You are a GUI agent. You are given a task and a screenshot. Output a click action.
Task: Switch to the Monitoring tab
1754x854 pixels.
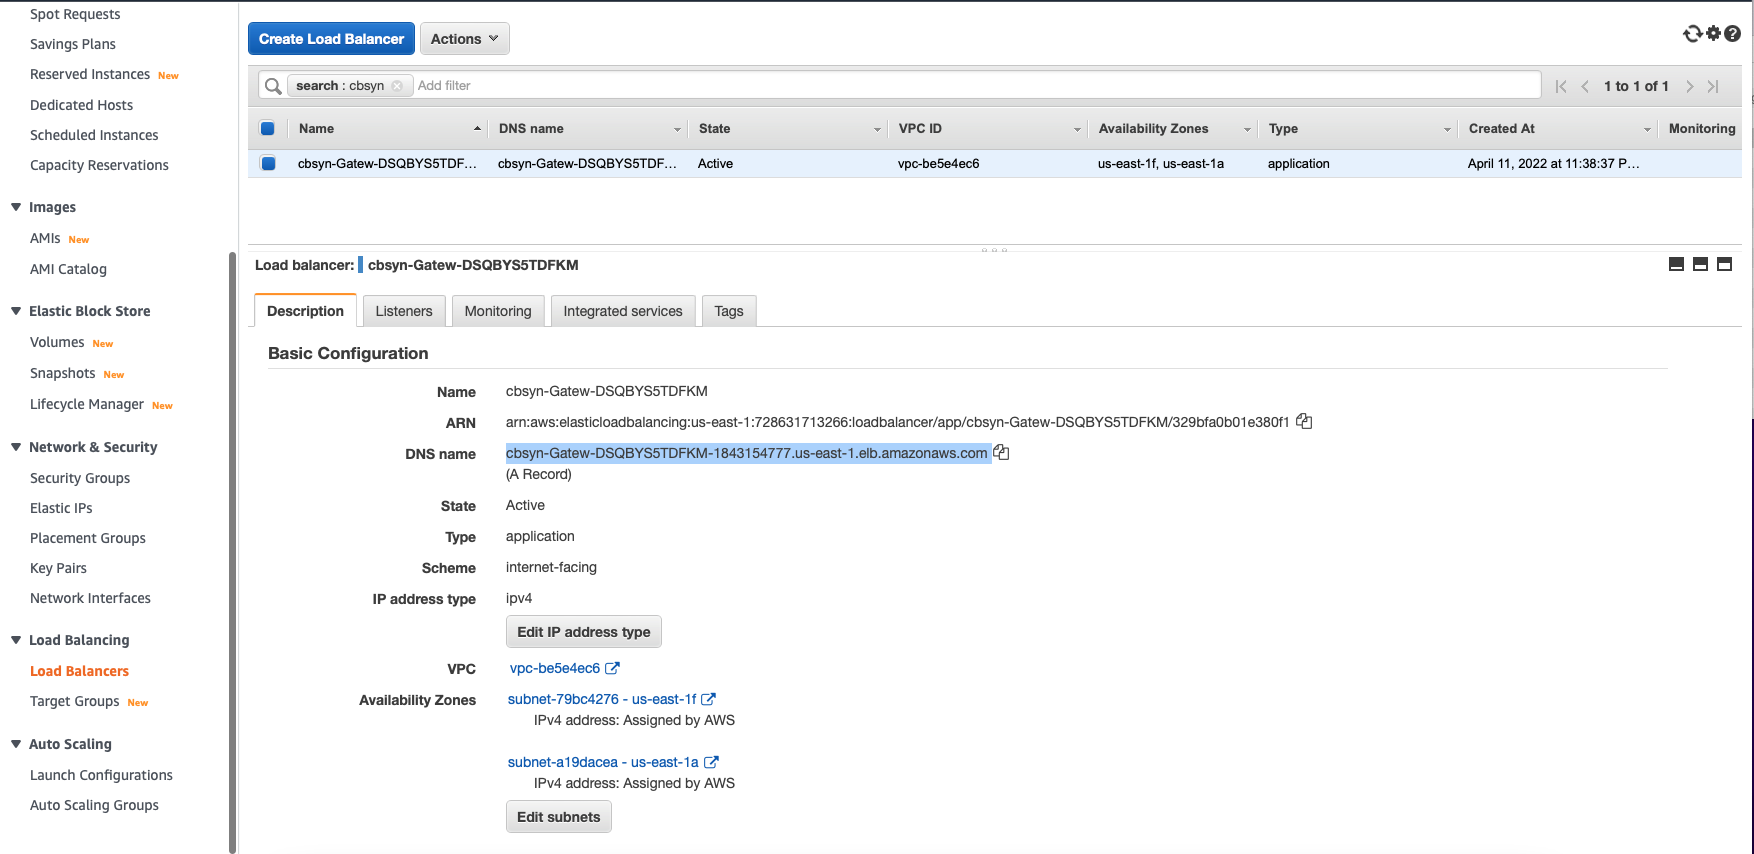[x=498, y=311]
